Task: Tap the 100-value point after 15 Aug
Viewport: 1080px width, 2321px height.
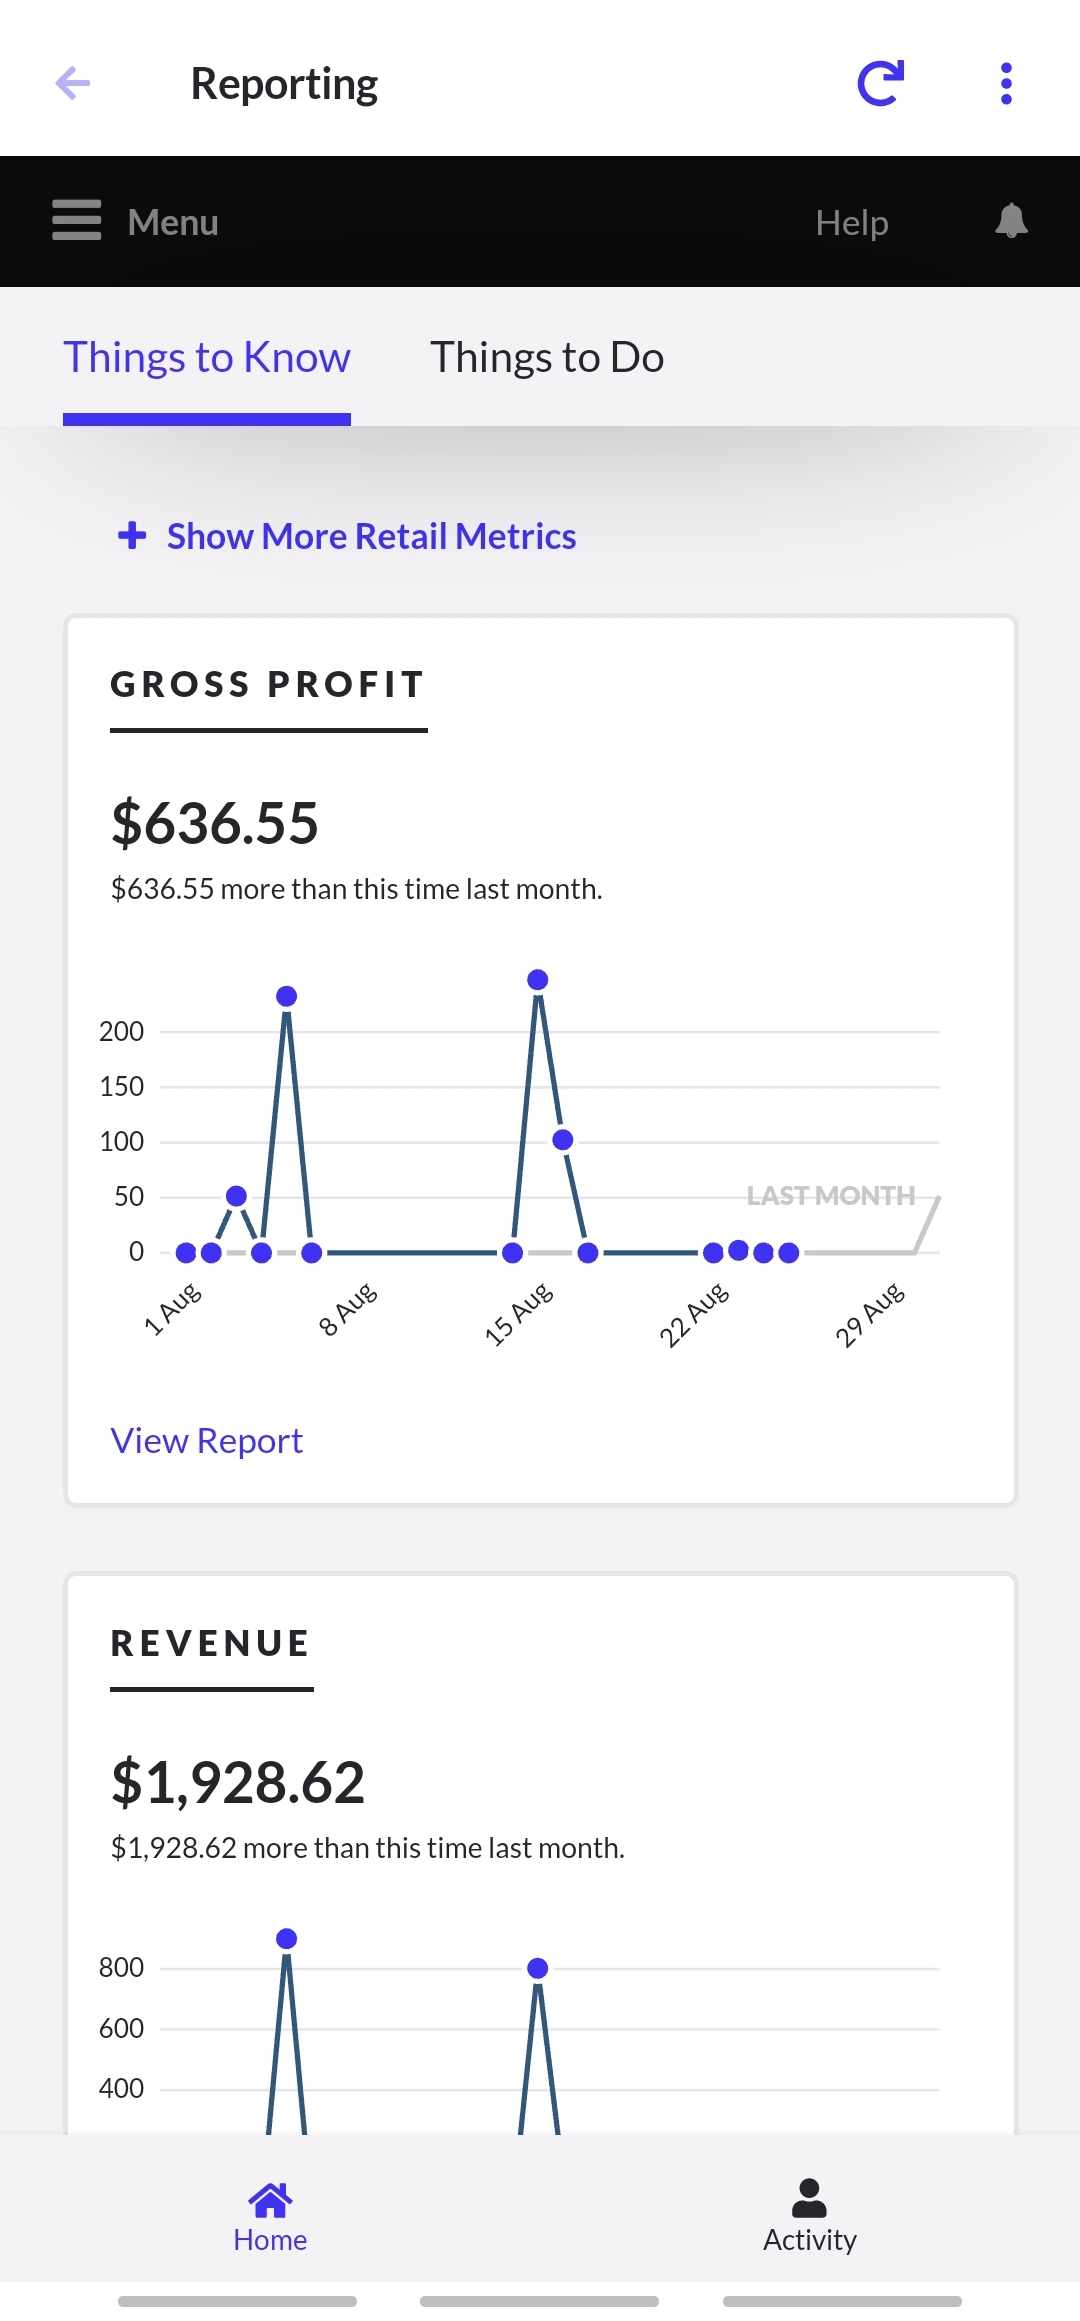Action: pyautogui.click(x=563, y=1140)
